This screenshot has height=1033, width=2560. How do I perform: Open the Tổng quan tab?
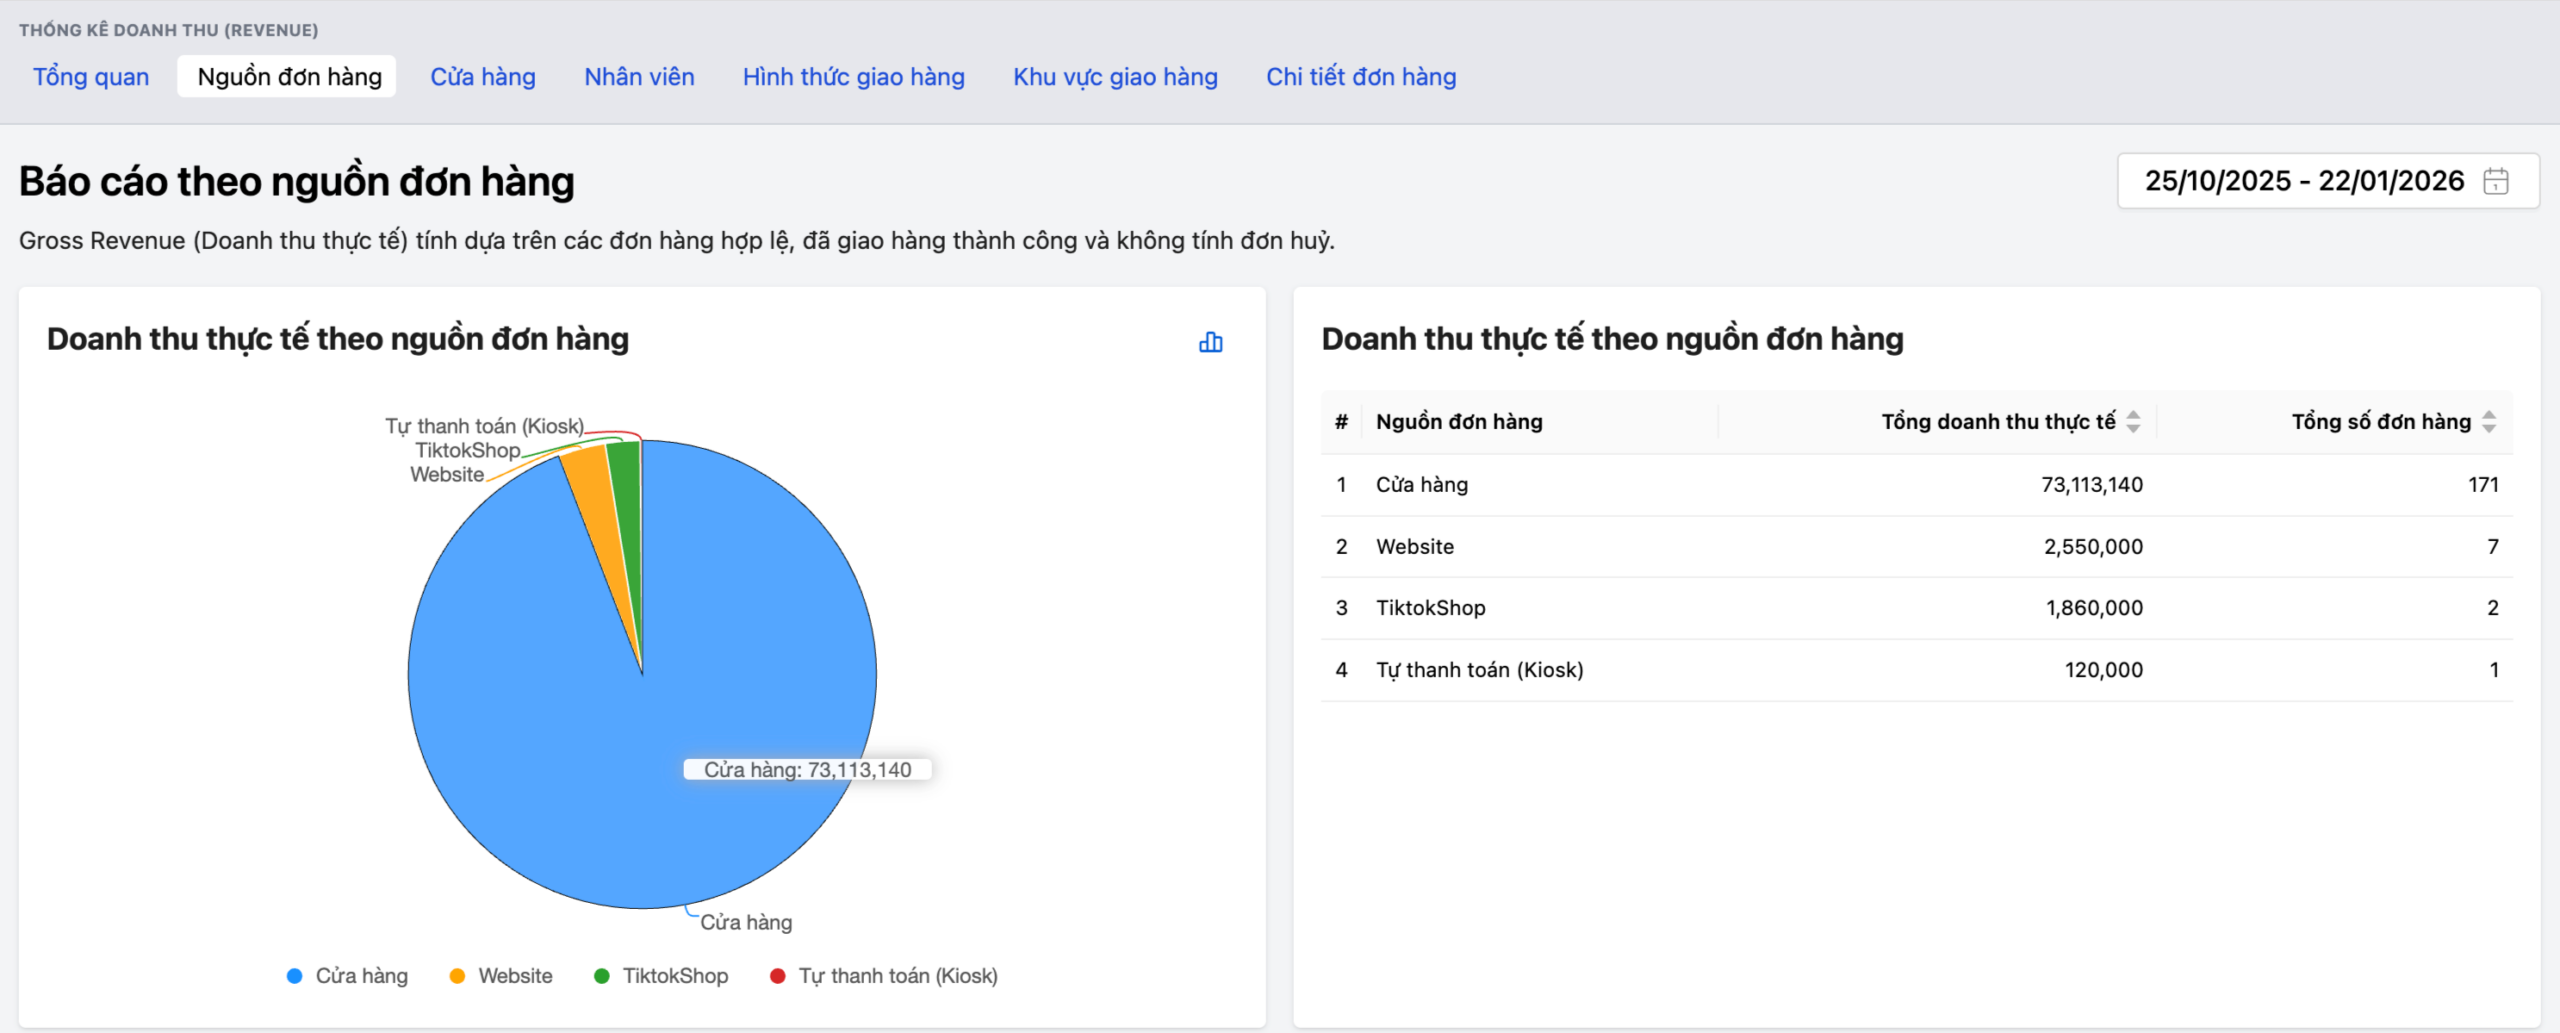[x=91, y=77]
